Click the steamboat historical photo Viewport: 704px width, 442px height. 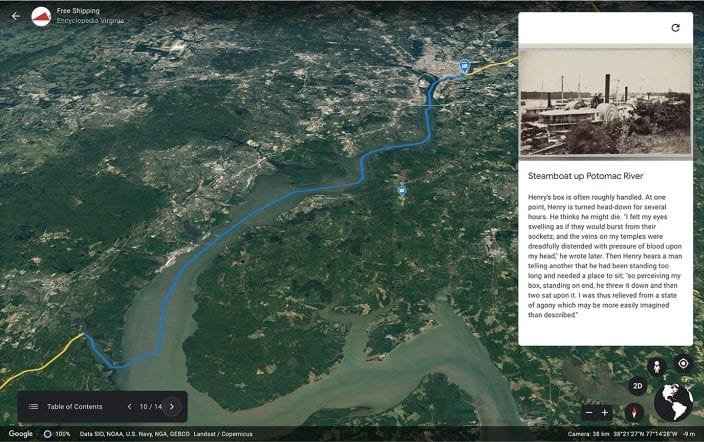(x=606, y=102)
